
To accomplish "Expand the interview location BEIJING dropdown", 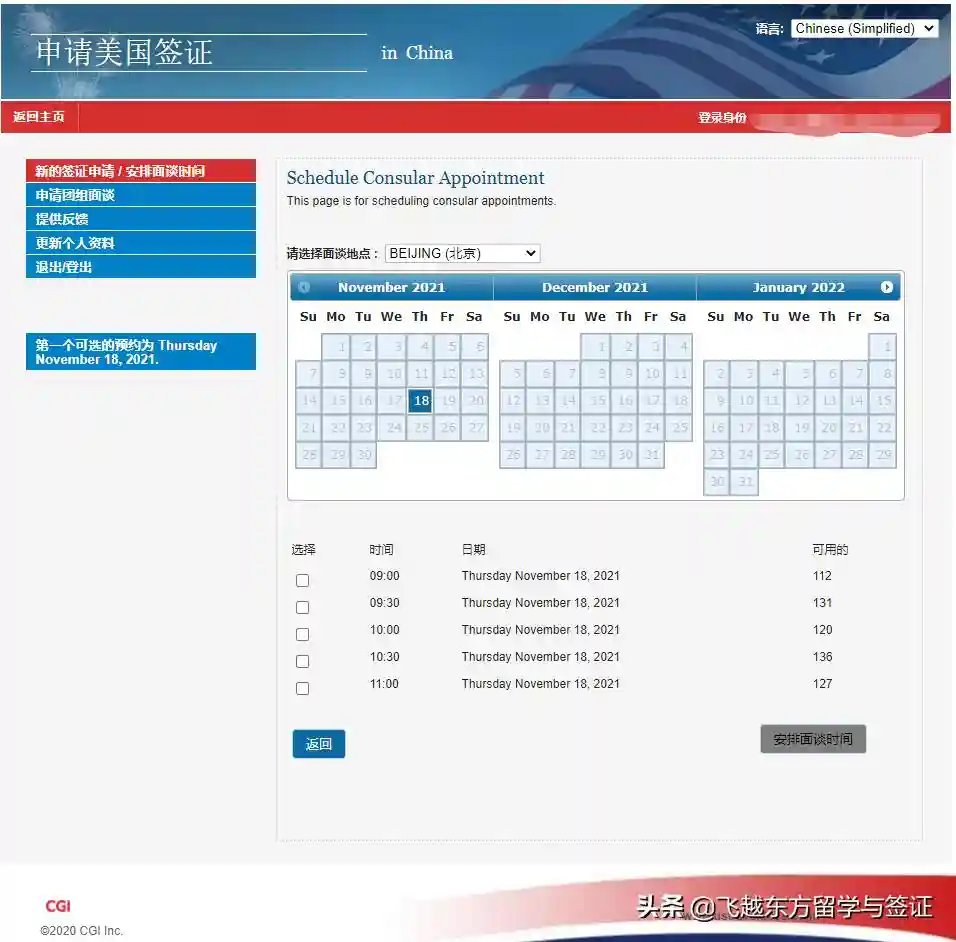I will click(462, 254).
